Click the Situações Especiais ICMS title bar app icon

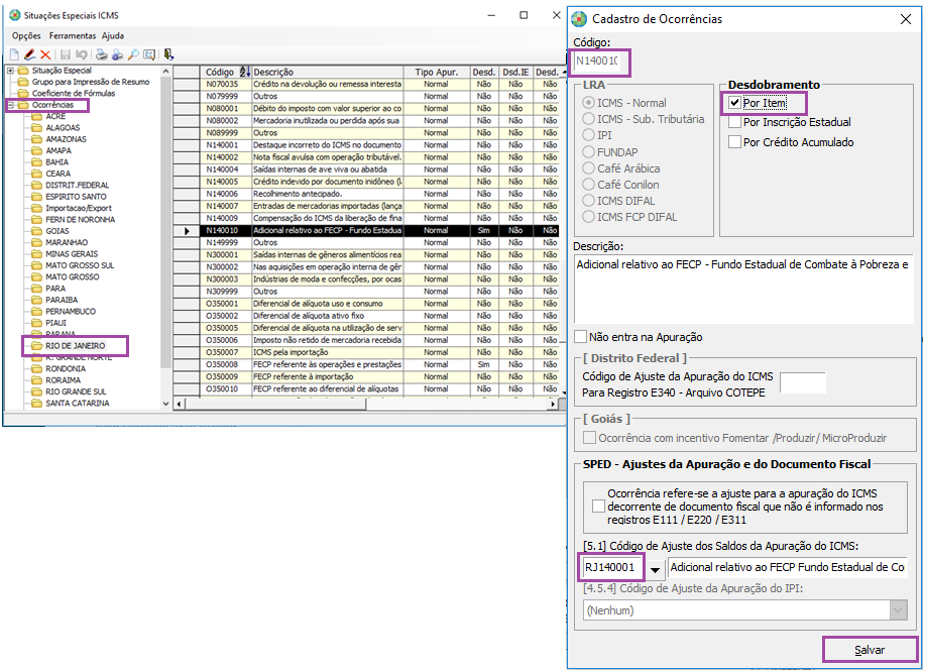pos(15,15)
